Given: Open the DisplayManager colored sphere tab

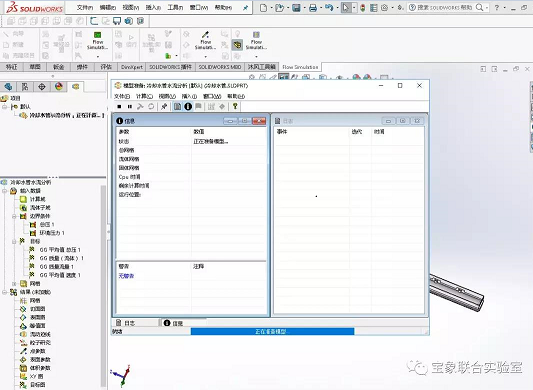Looking at the screenshot, I should pyautogui.click(x=59, y=87).
